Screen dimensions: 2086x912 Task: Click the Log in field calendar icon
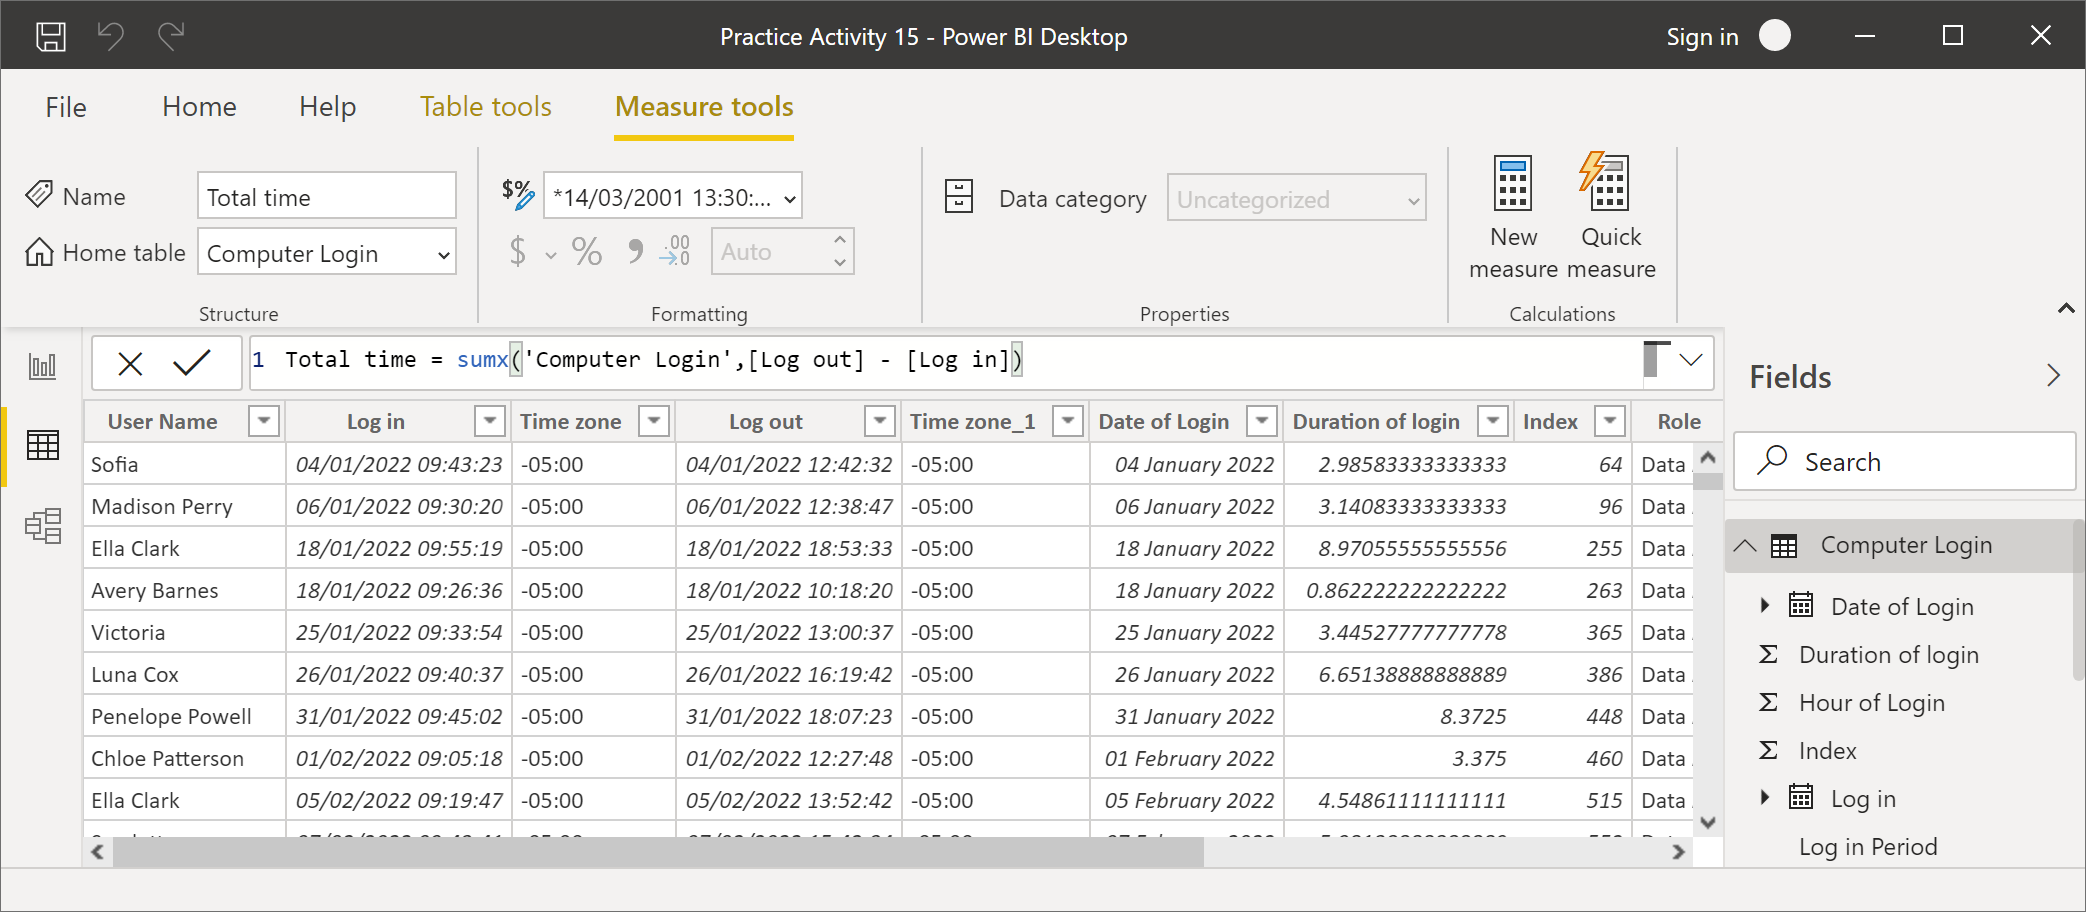(x=1801, y=797)
